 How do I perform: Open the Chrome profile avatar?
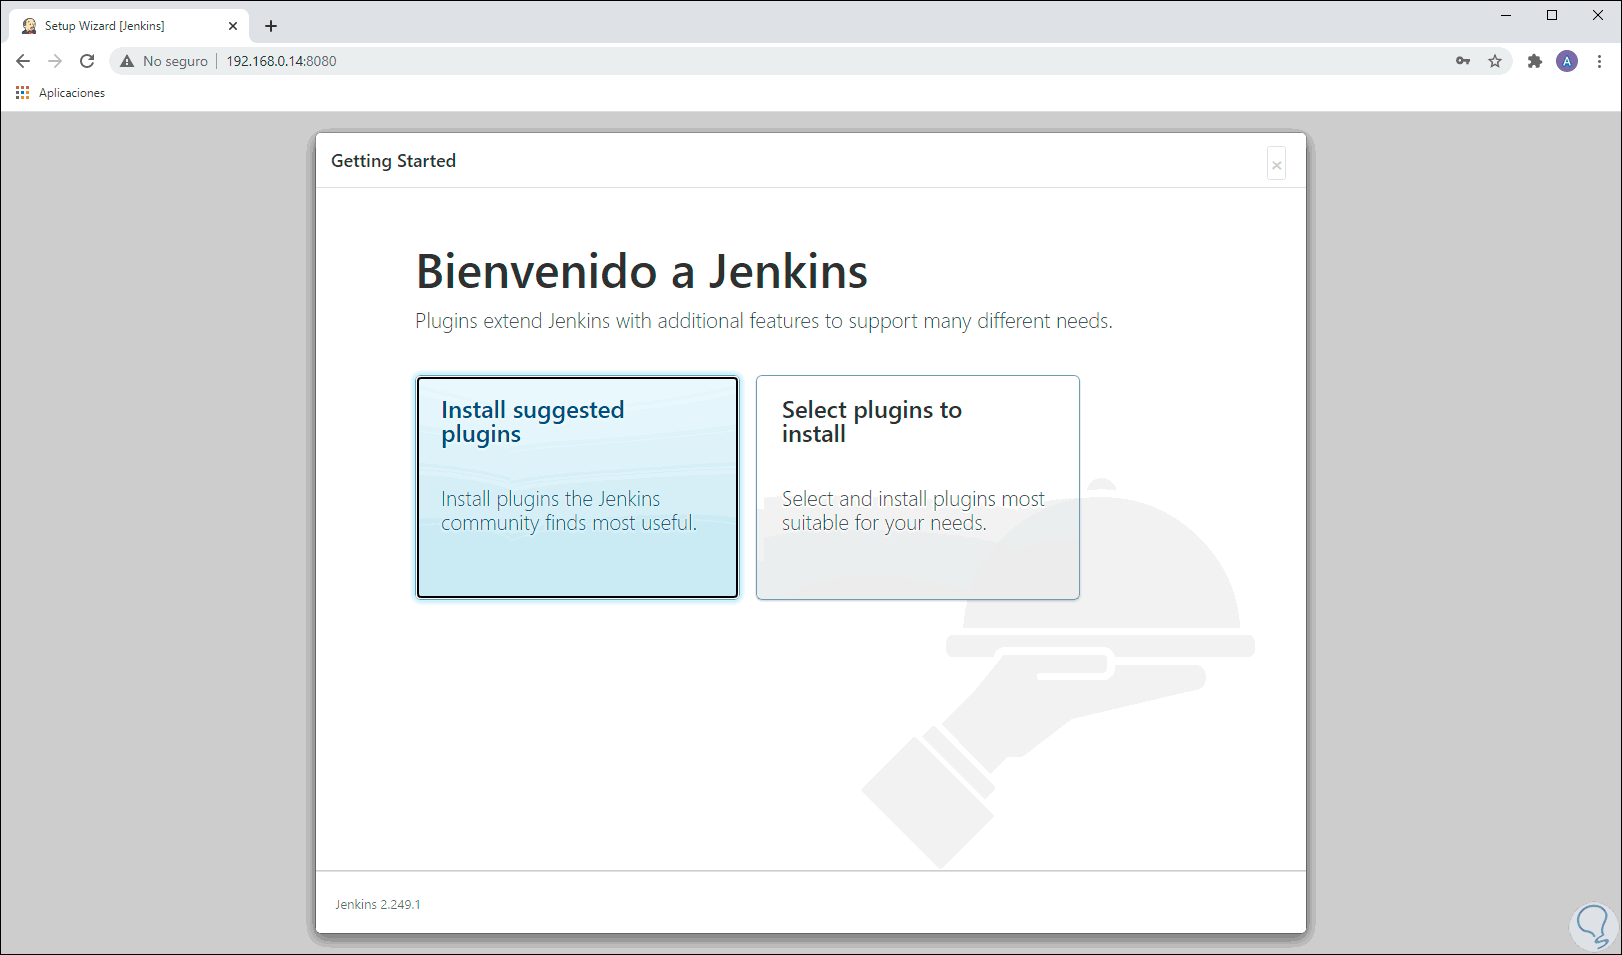[x=1567, y=61]
